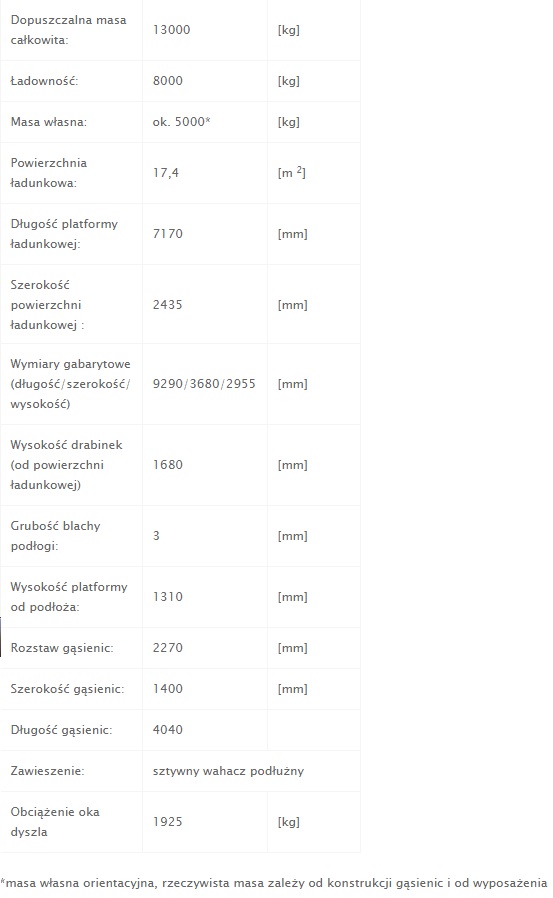Click the 1925 Obciążenie oka dyszla value
The image size is (553, 898).
pyautogui.click(x=168, y=822)
